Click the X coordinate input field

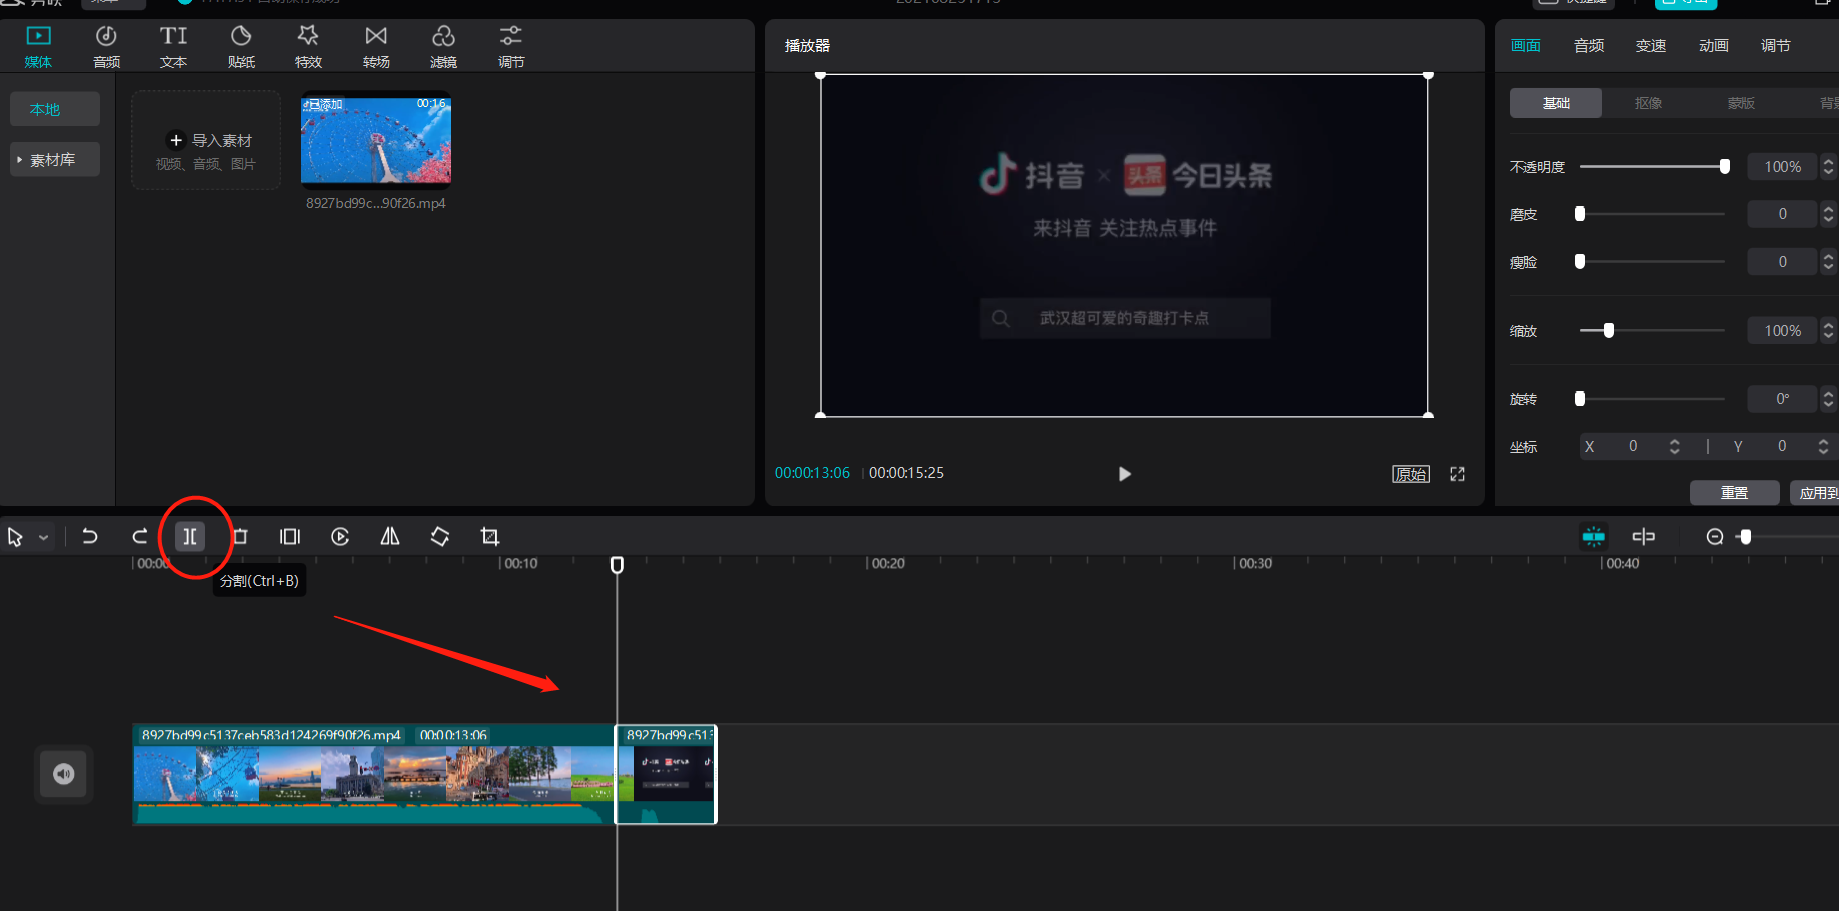point(1634,447)
